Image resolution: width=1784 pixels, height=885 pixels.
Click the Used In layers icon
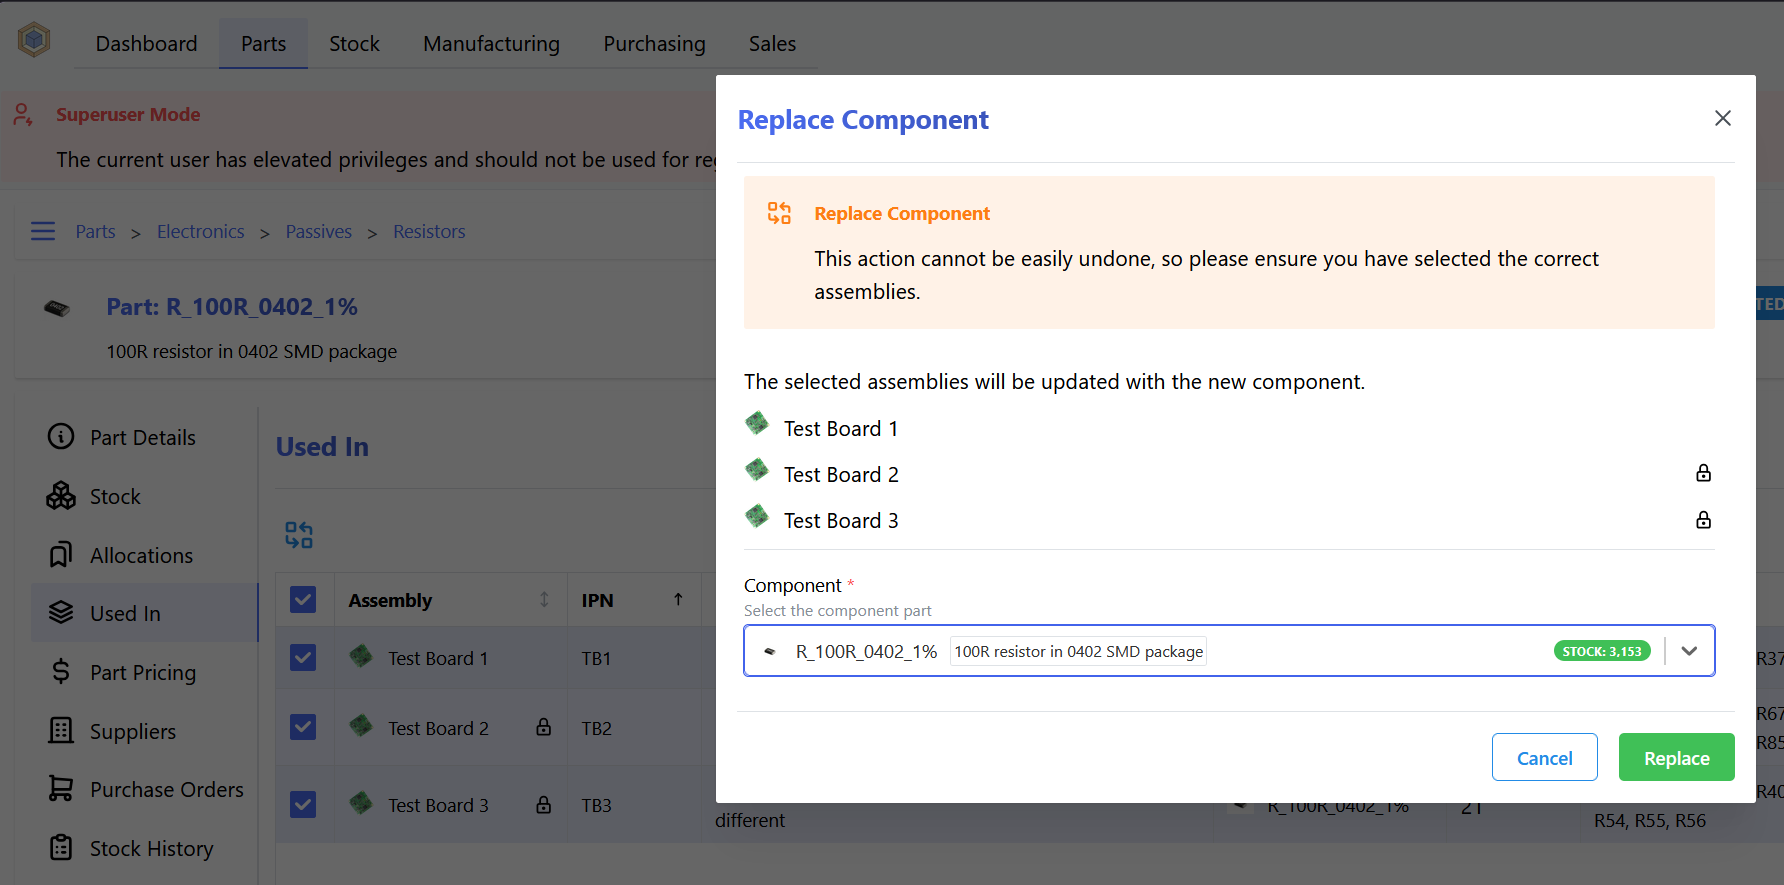tap(61, 612)
